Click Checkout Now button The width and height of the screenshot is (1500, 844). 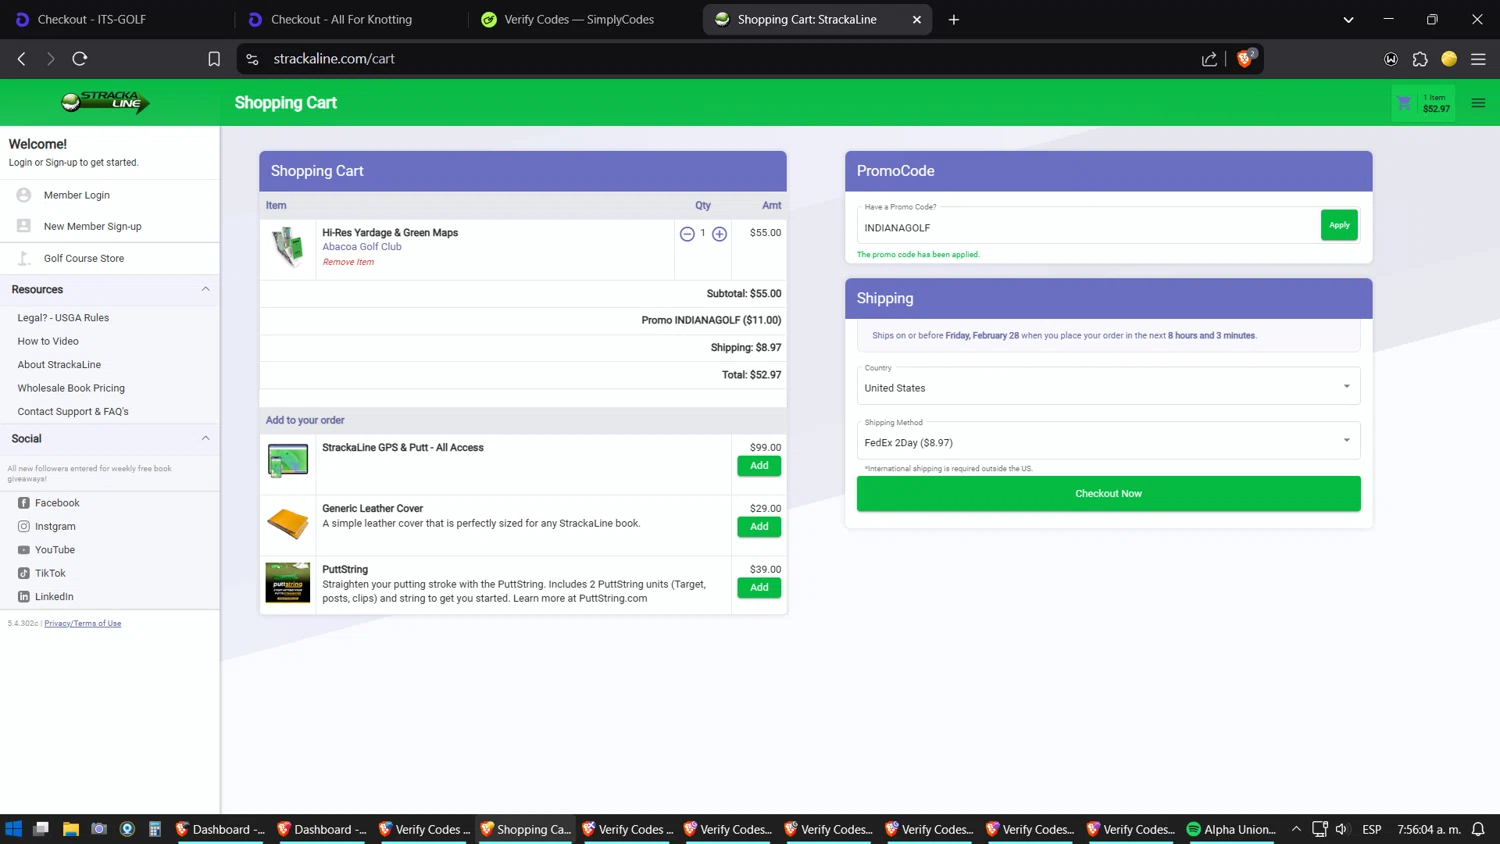(1108, 494)
